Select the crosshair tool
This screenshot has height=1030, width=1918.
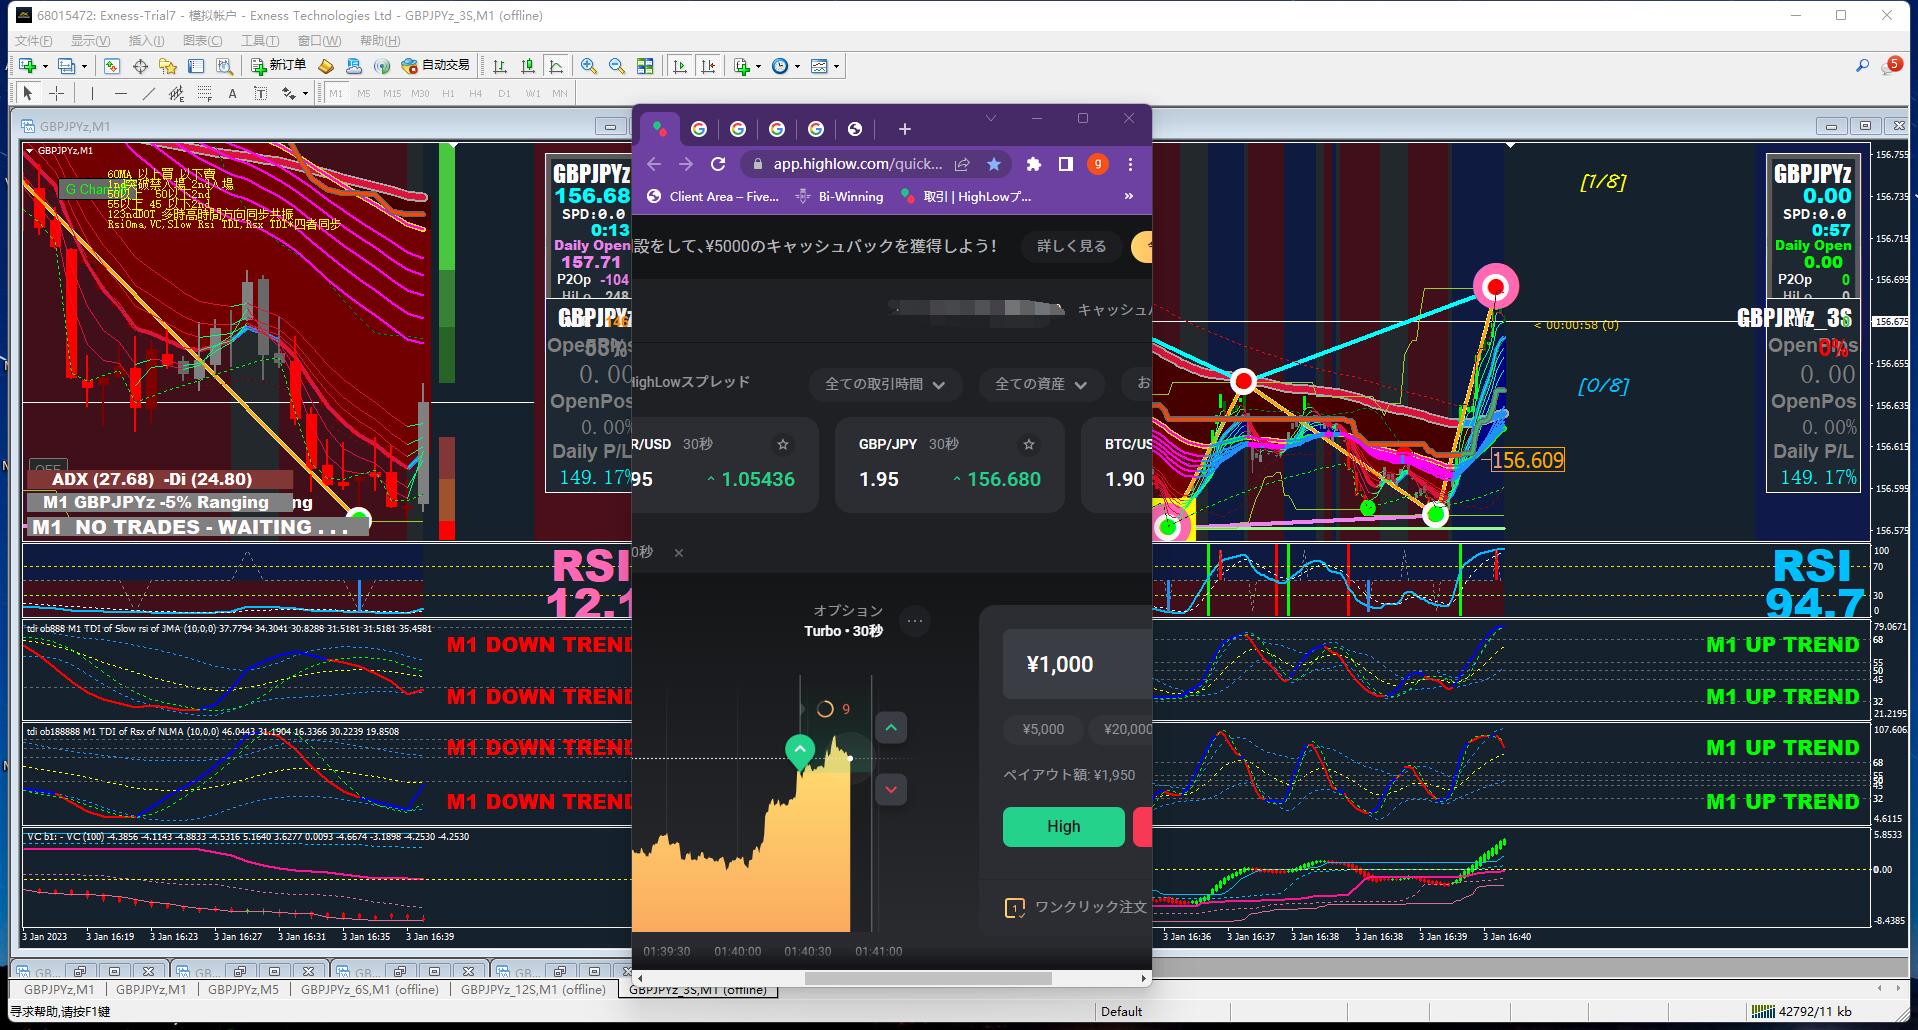tap(57, 93)
